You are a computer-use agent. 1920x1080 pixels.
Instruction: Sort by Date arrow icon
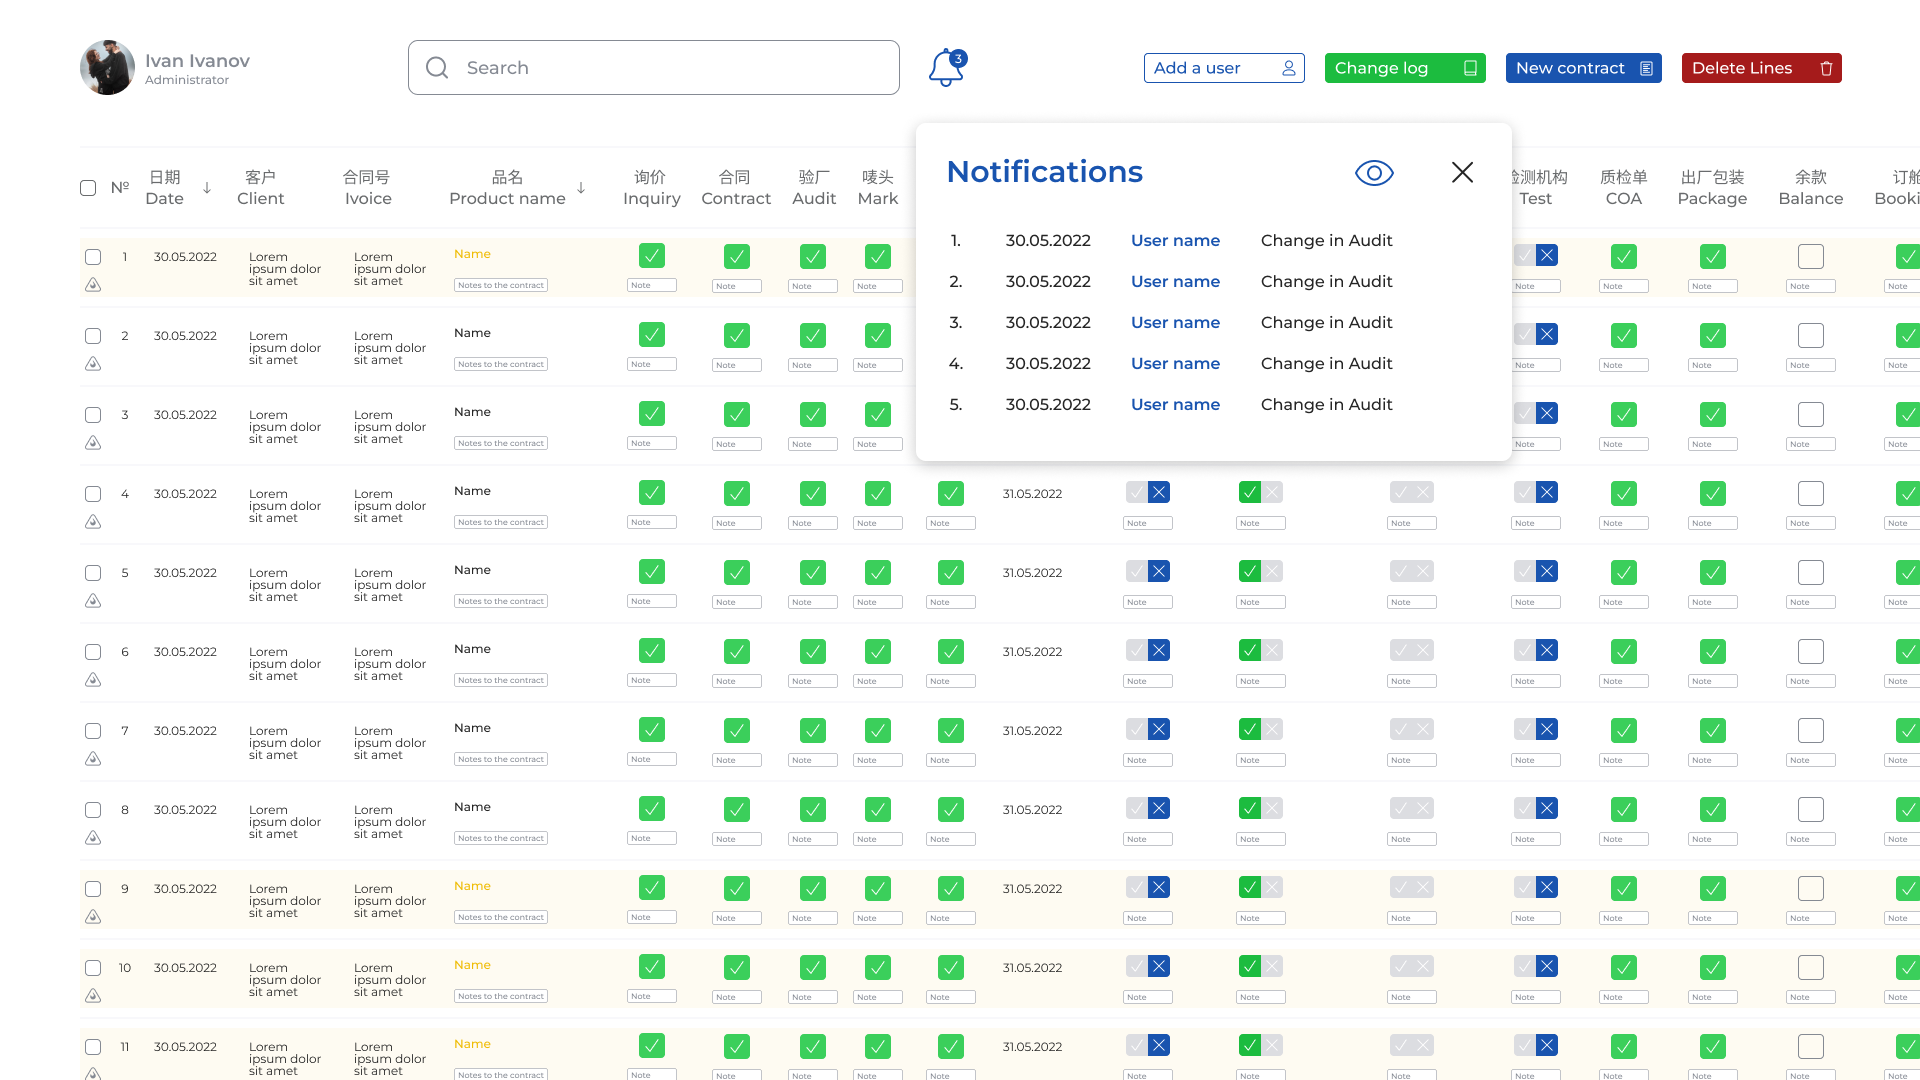click(x=207, y=188)
